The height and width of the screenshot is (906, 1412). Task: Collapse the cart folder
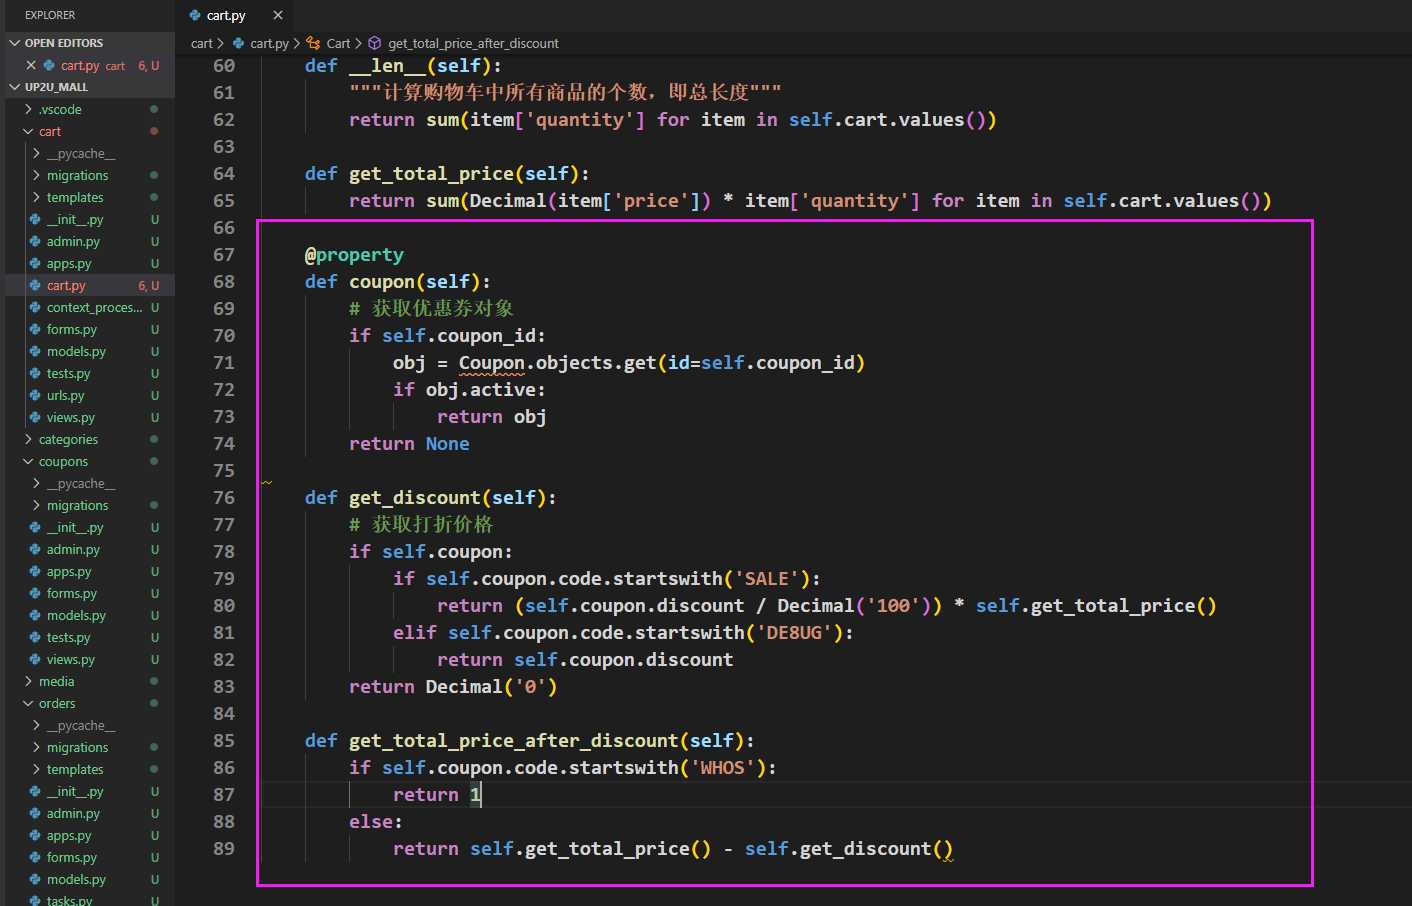pos(28,131)
